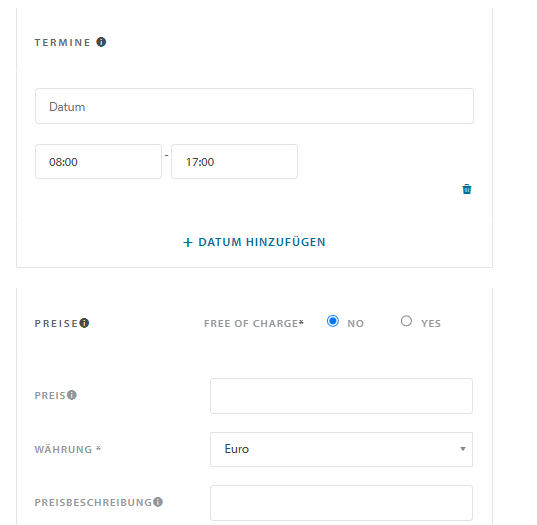Focus the Preis input field
Image resolution: width=537 pixels, height=525 pixels.
point(341,396)
